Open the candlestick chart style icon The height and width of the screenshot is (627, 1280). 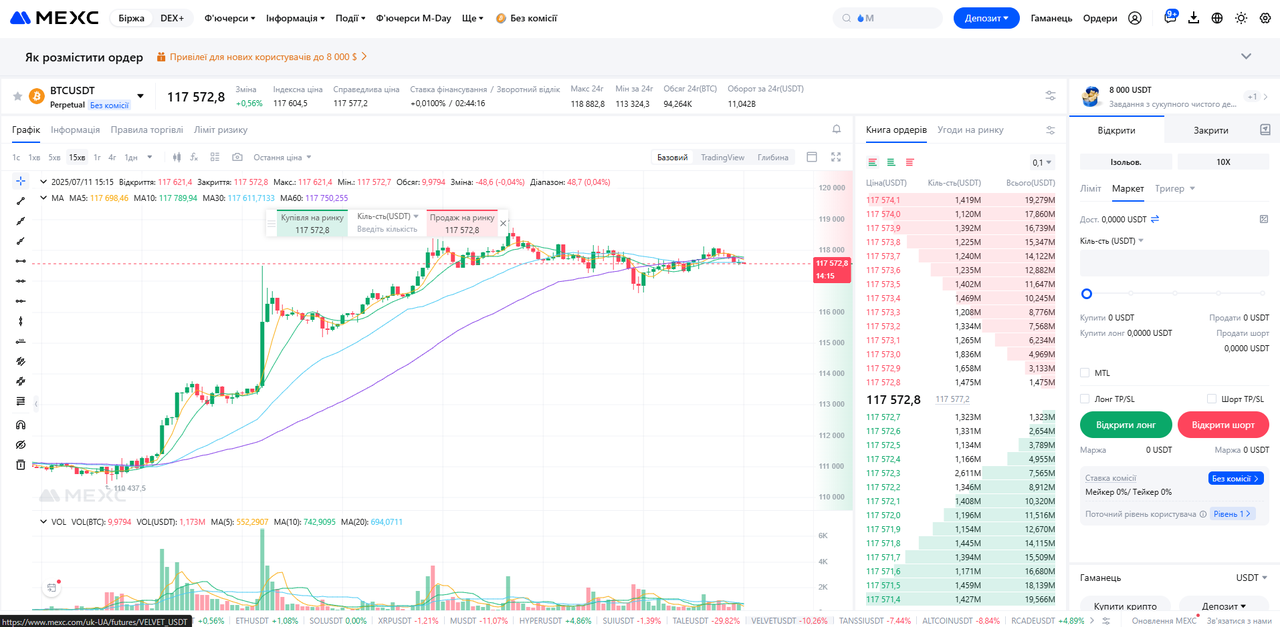click(x=177, y=157)
